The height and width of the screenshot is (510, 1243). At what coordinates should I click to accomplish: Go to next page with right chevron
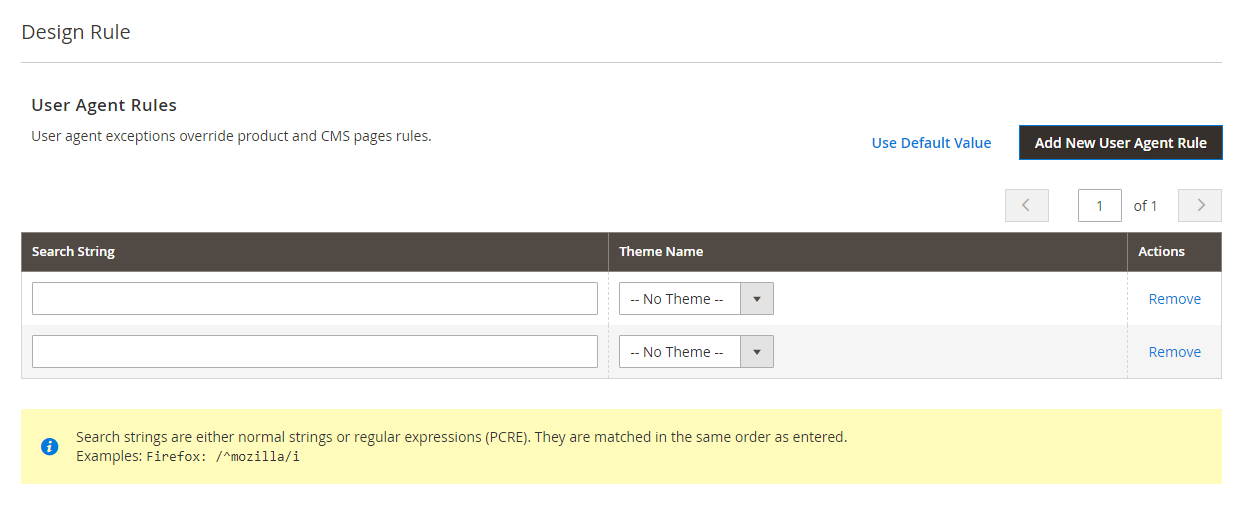[x=1200, y=205]
